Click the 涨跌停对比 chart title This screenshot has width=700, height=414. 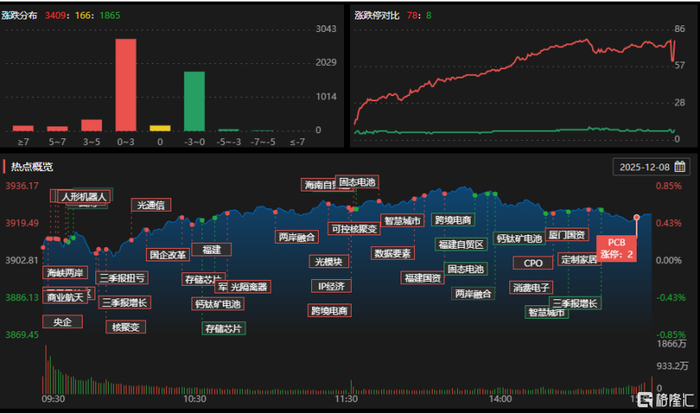[377, 15]
